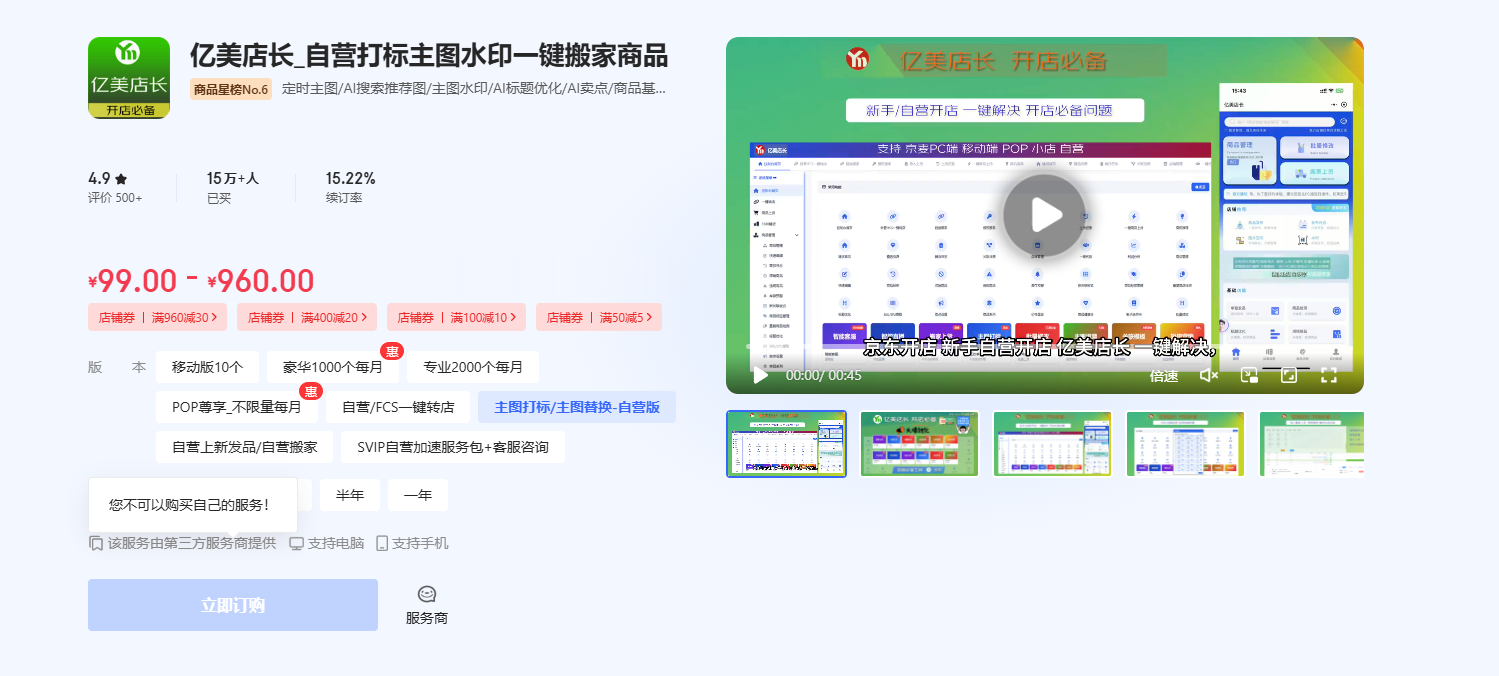Viewport: 1499px width, 676px height.
Task: Open picture-in-picture mode for the video
Action: tap(1249, 375)
